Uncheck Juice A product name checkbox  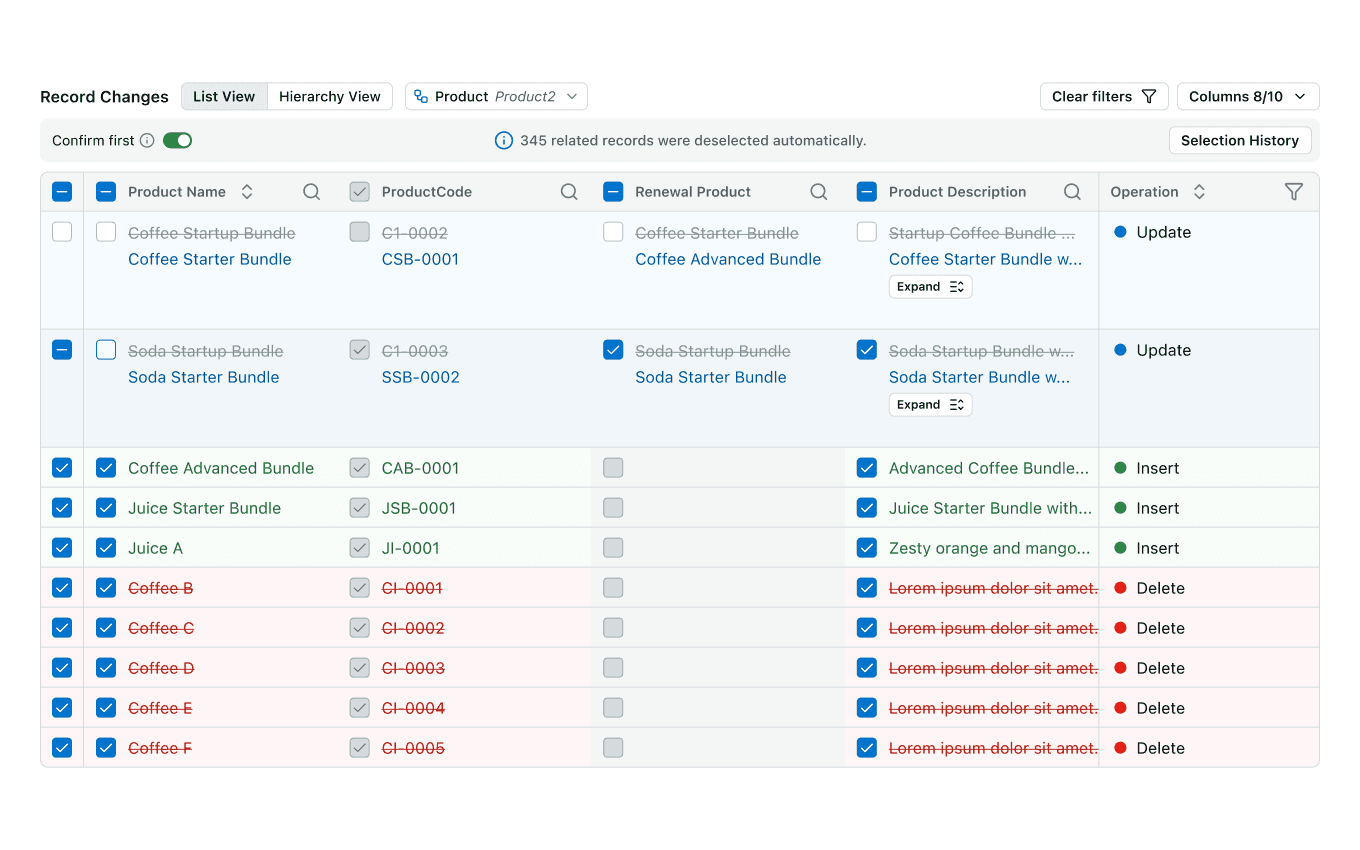[x=106, y=548]
